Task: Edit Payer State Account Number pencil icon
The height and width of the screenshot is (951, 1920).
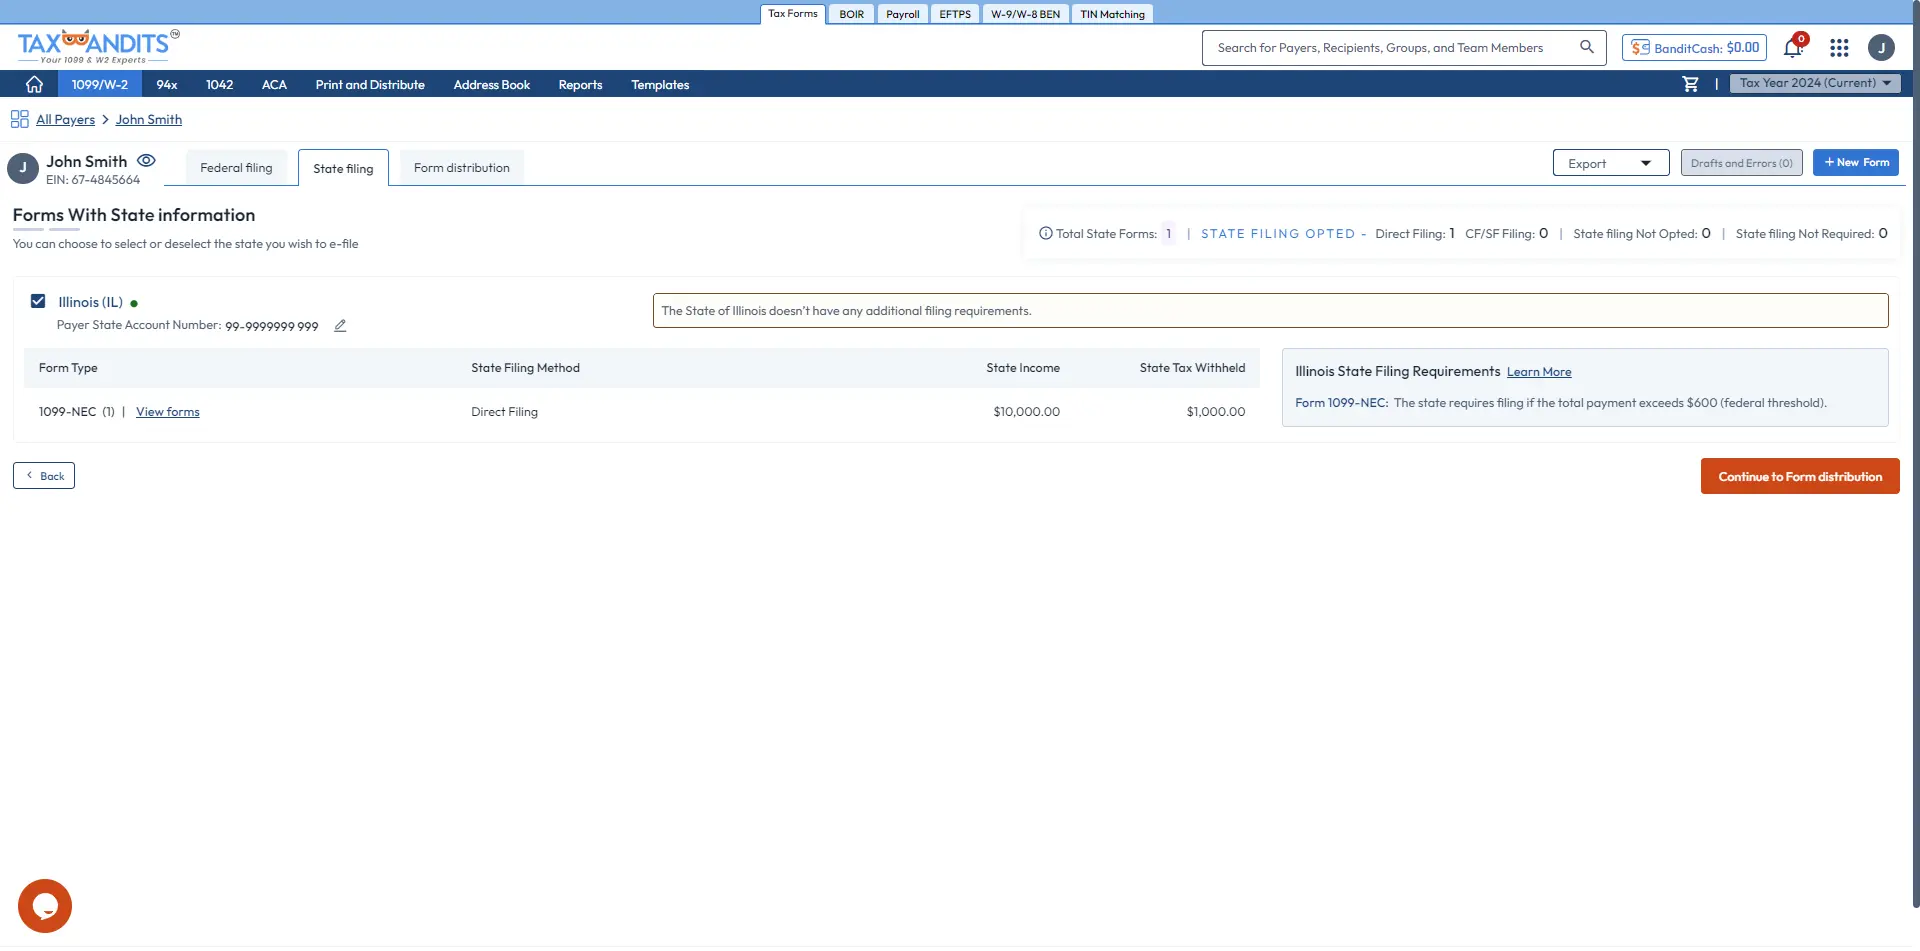Action: pos(340,326)
